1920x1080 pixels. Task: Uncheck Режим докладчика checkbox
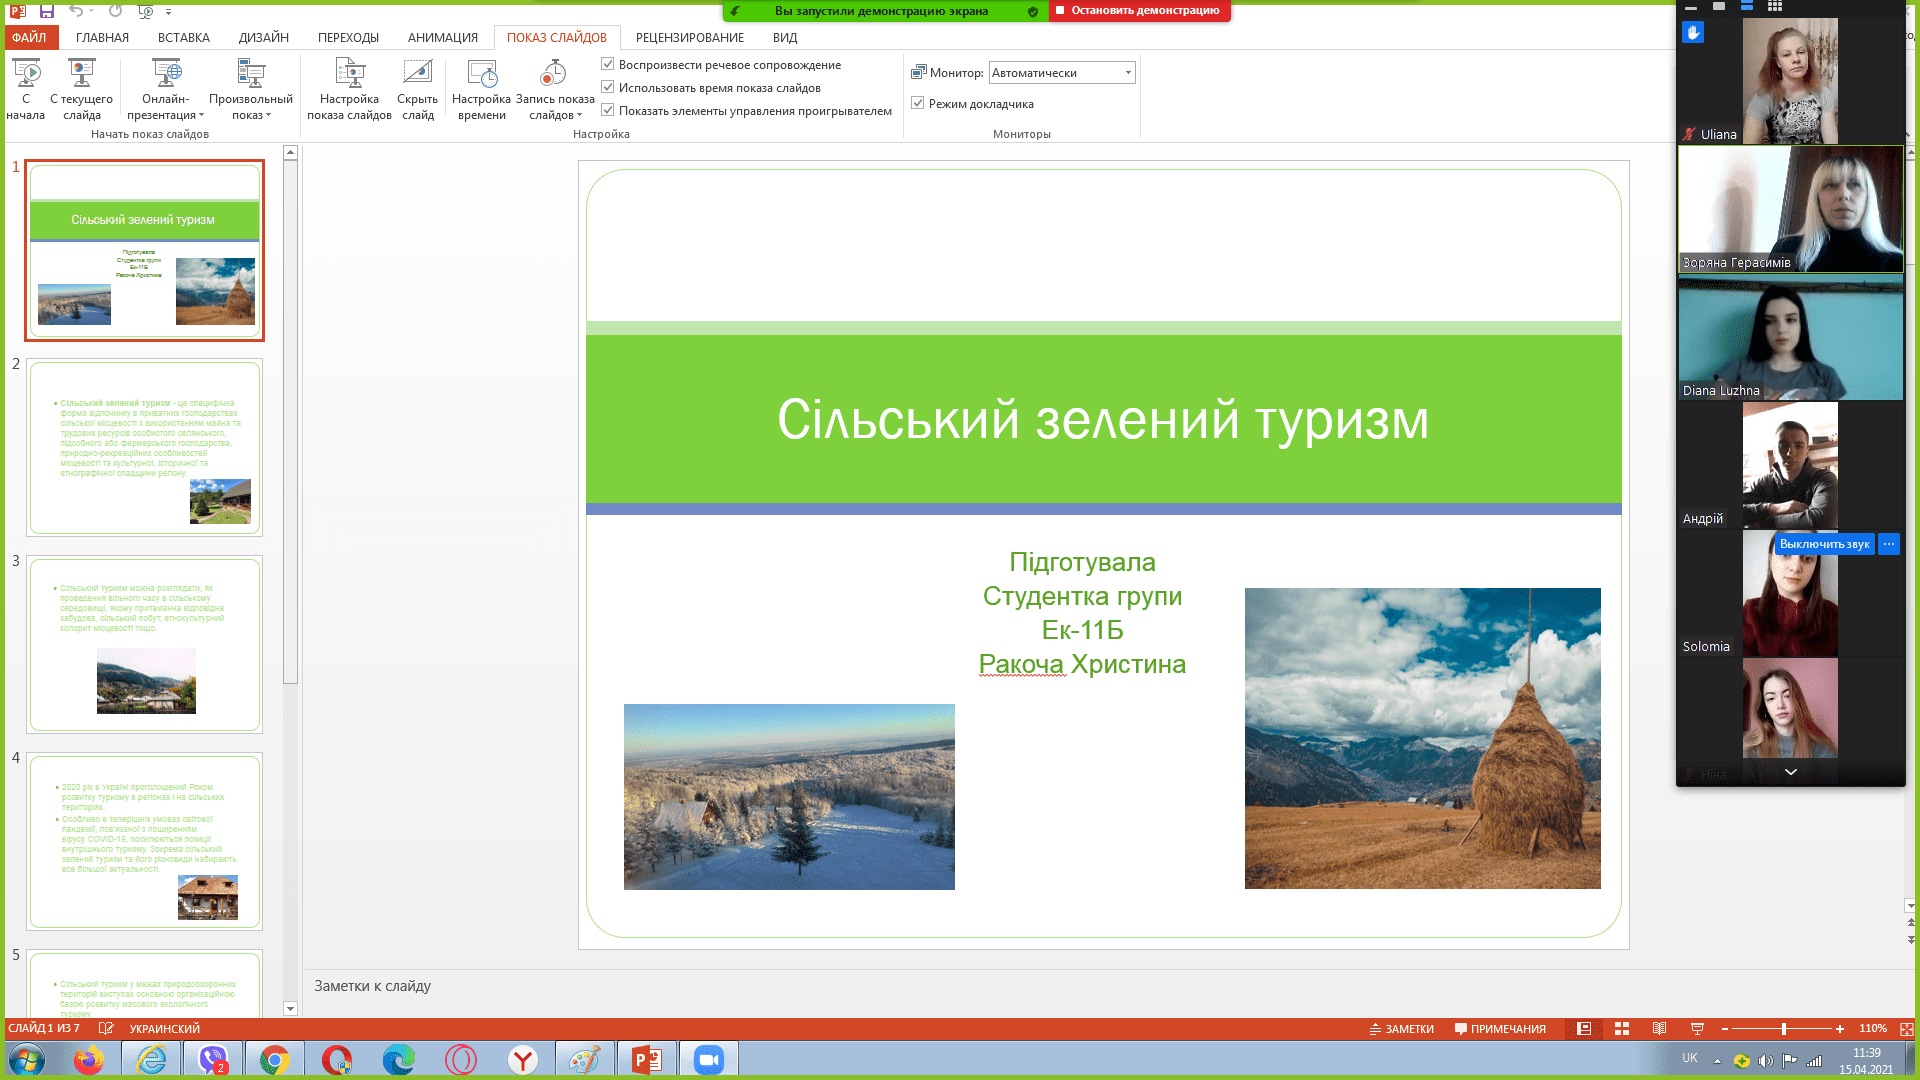[x=917, y=103]
